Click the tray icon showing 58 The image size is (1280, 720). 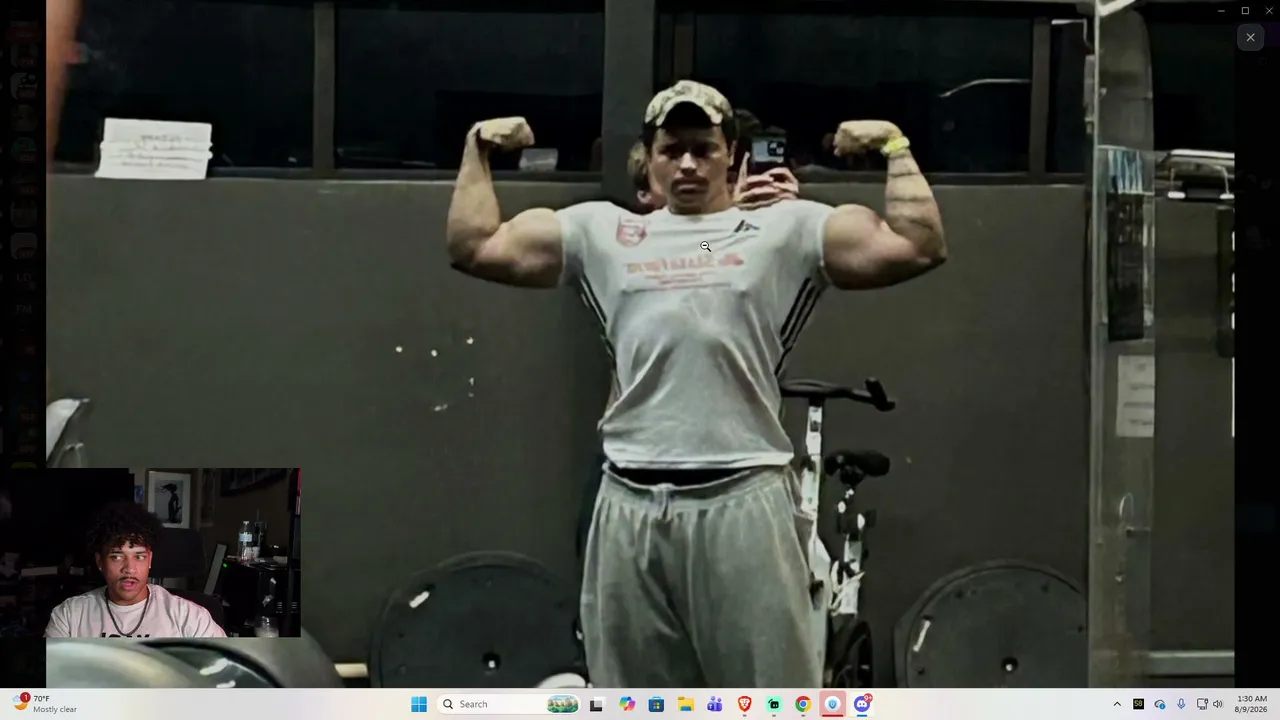click(1138, 704)
